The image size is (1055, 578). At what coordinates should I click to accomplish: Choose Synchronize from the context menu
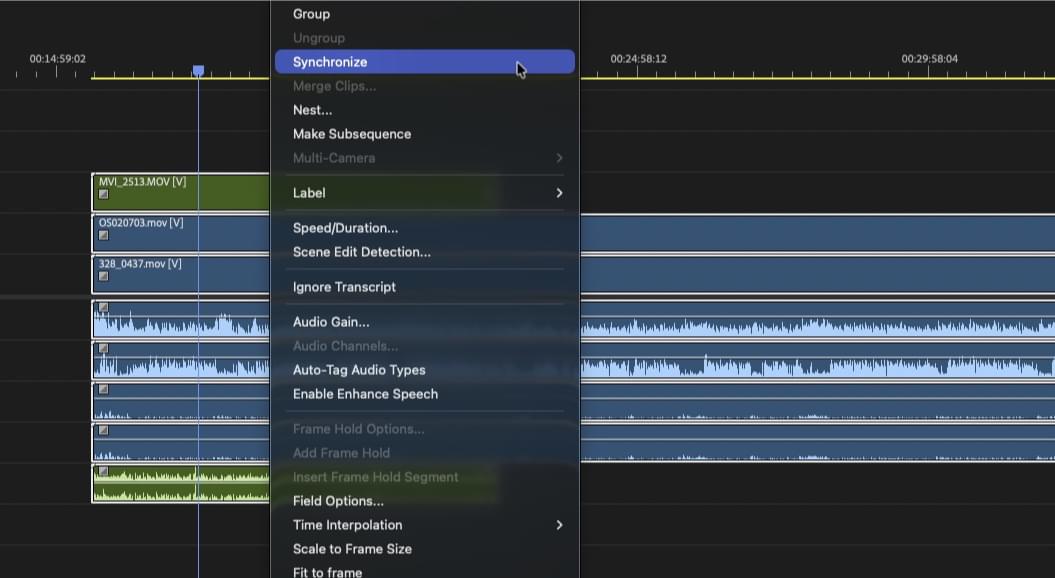[425, 62]
